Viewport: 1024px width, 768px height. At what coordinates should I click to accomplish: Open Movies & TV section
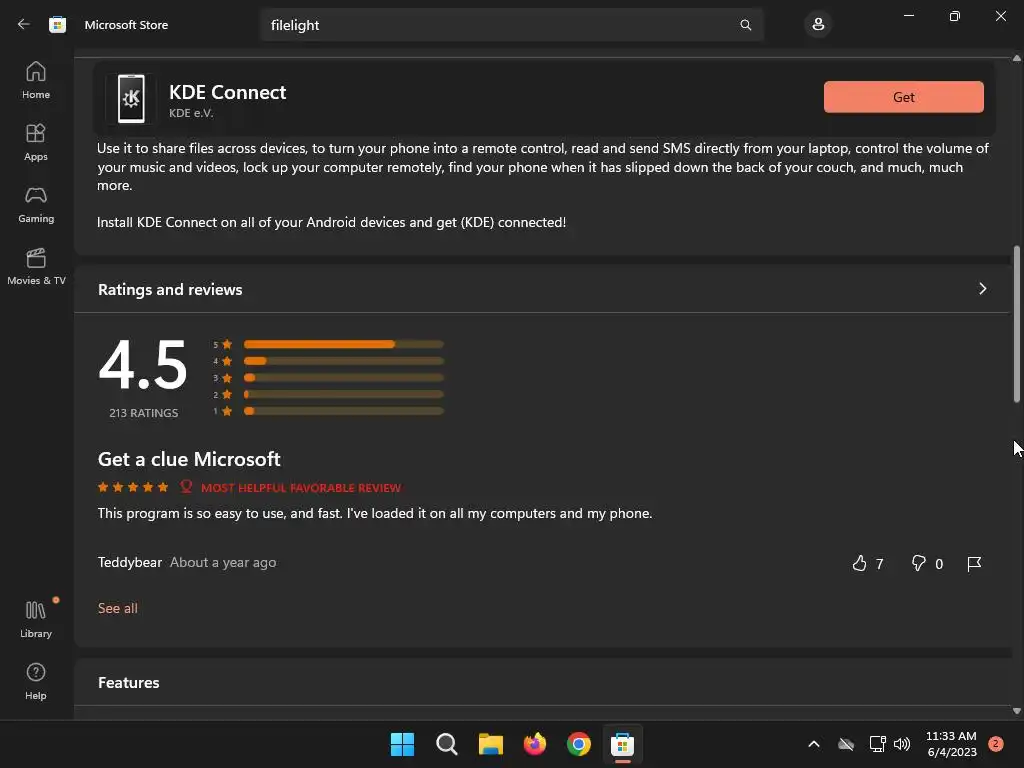coord(36,266)
